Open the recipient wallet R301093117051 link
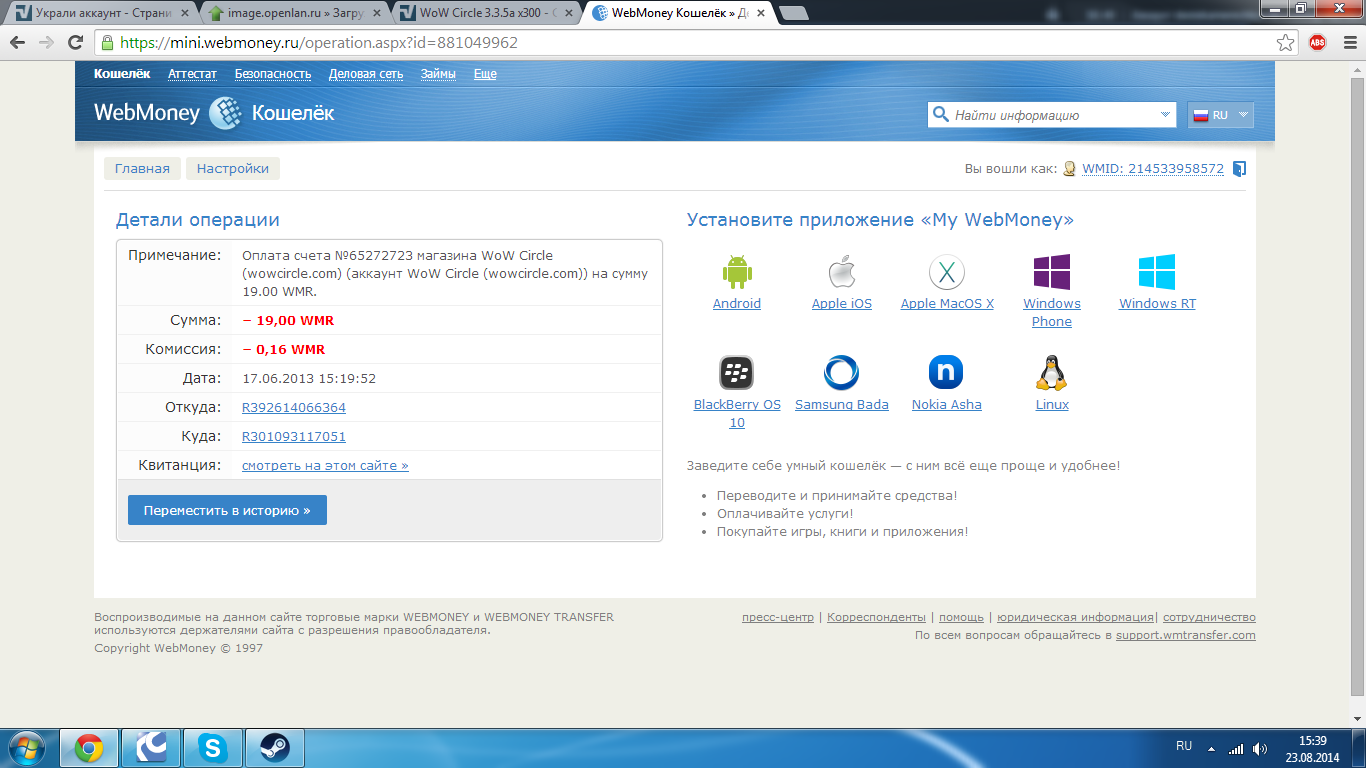The width and height of the screenshot is (1366, 768). 294,437
